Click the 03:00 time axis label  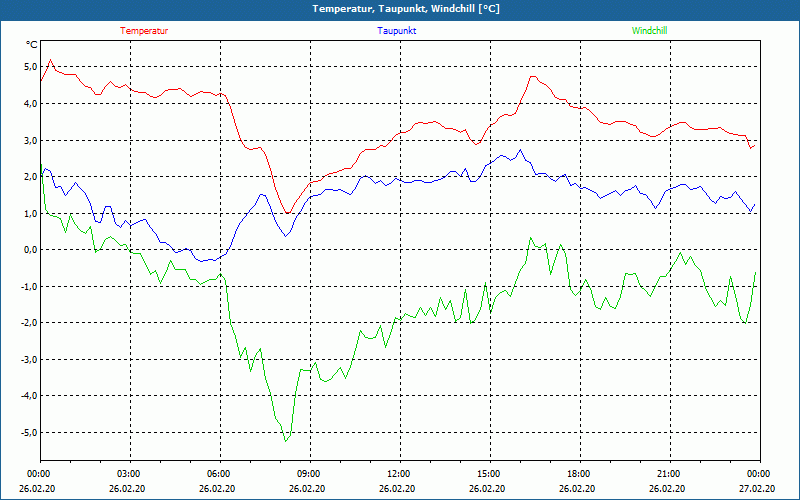click(127, 474)
